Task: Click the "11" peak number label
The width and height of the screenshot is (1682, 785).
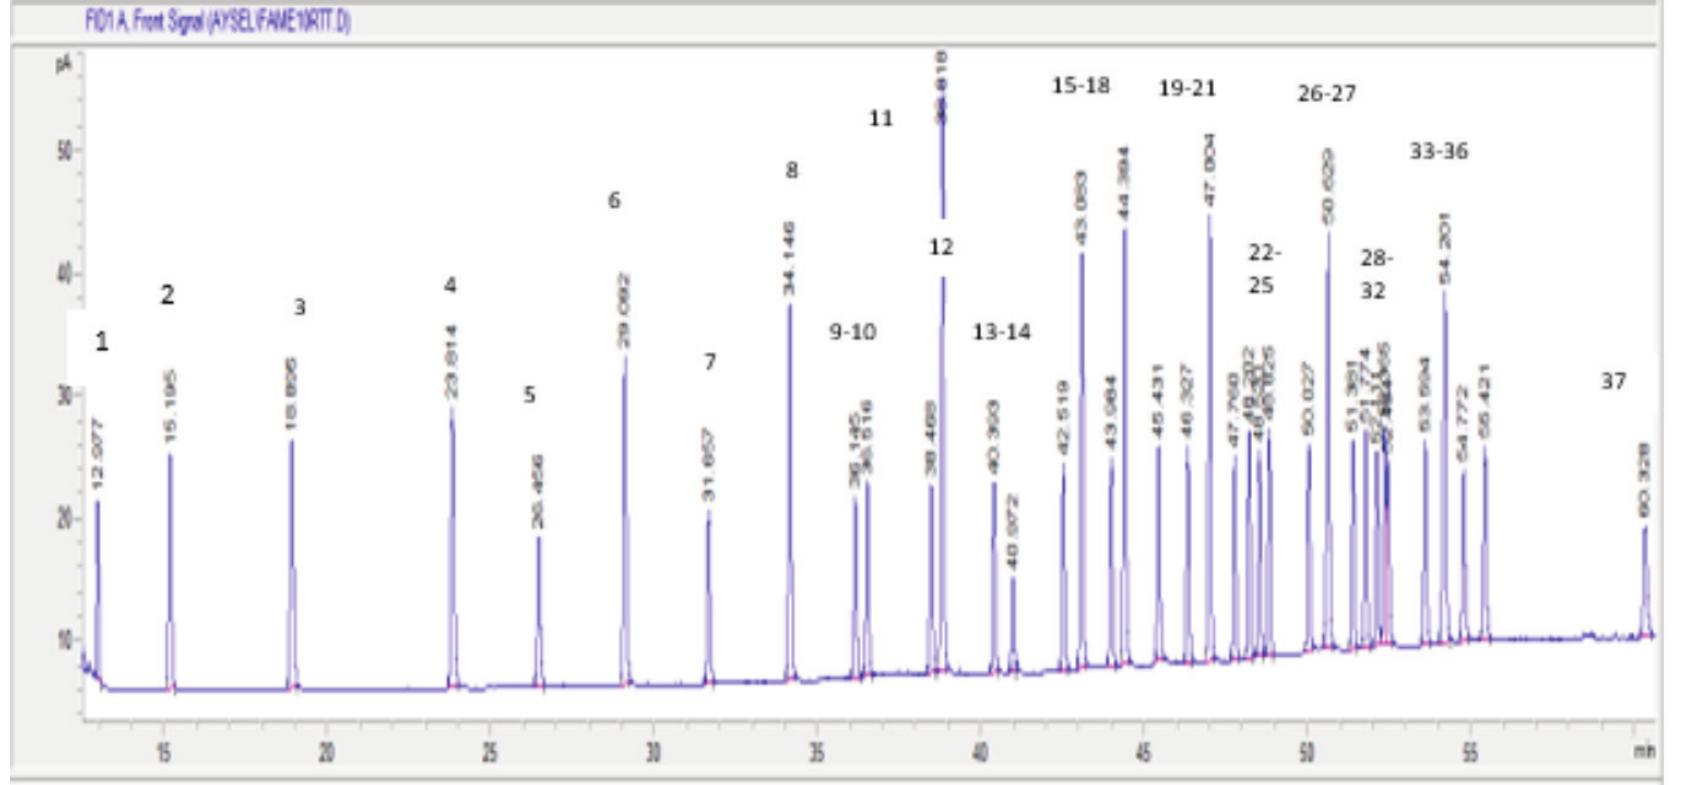Action: coord(880,119)
